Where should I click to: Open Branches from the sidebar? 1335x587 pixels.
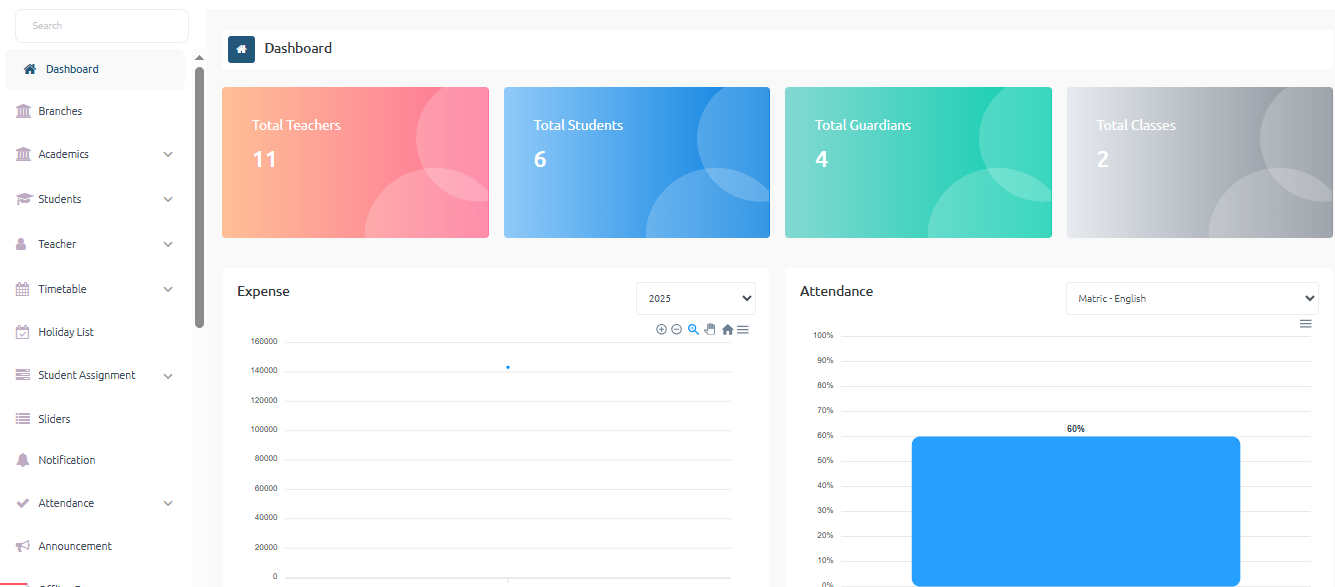coord(60,111)
